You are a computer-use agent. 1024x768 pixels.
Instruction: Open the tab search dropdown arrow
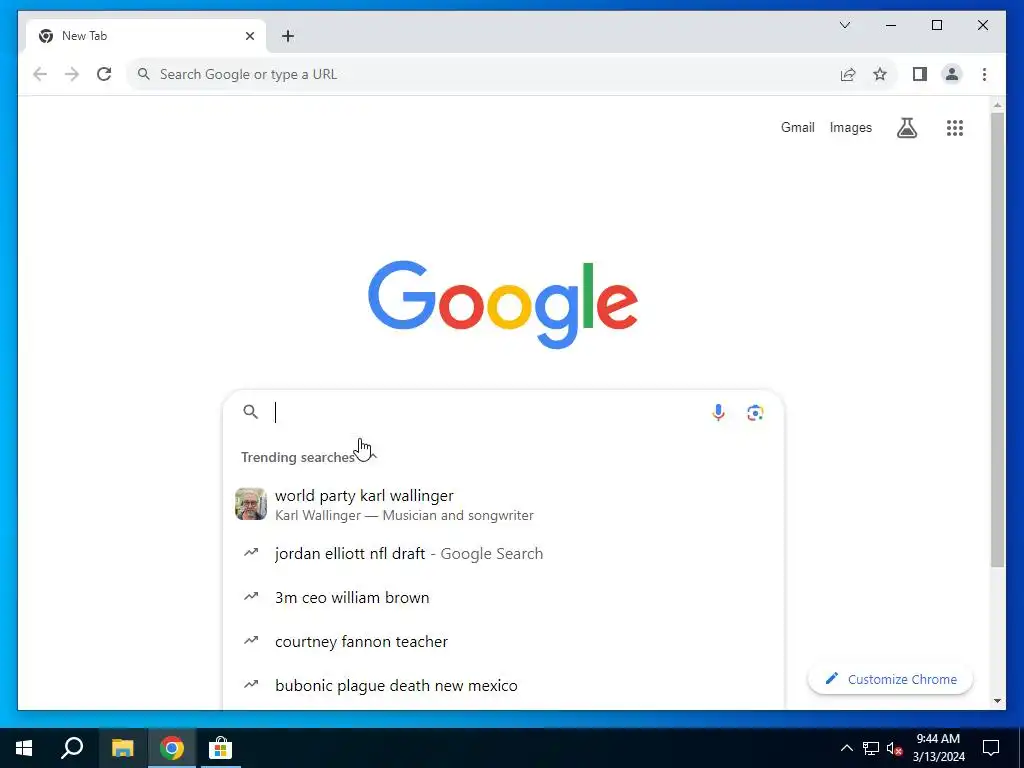pyautogui.click(x=844, y=25)
